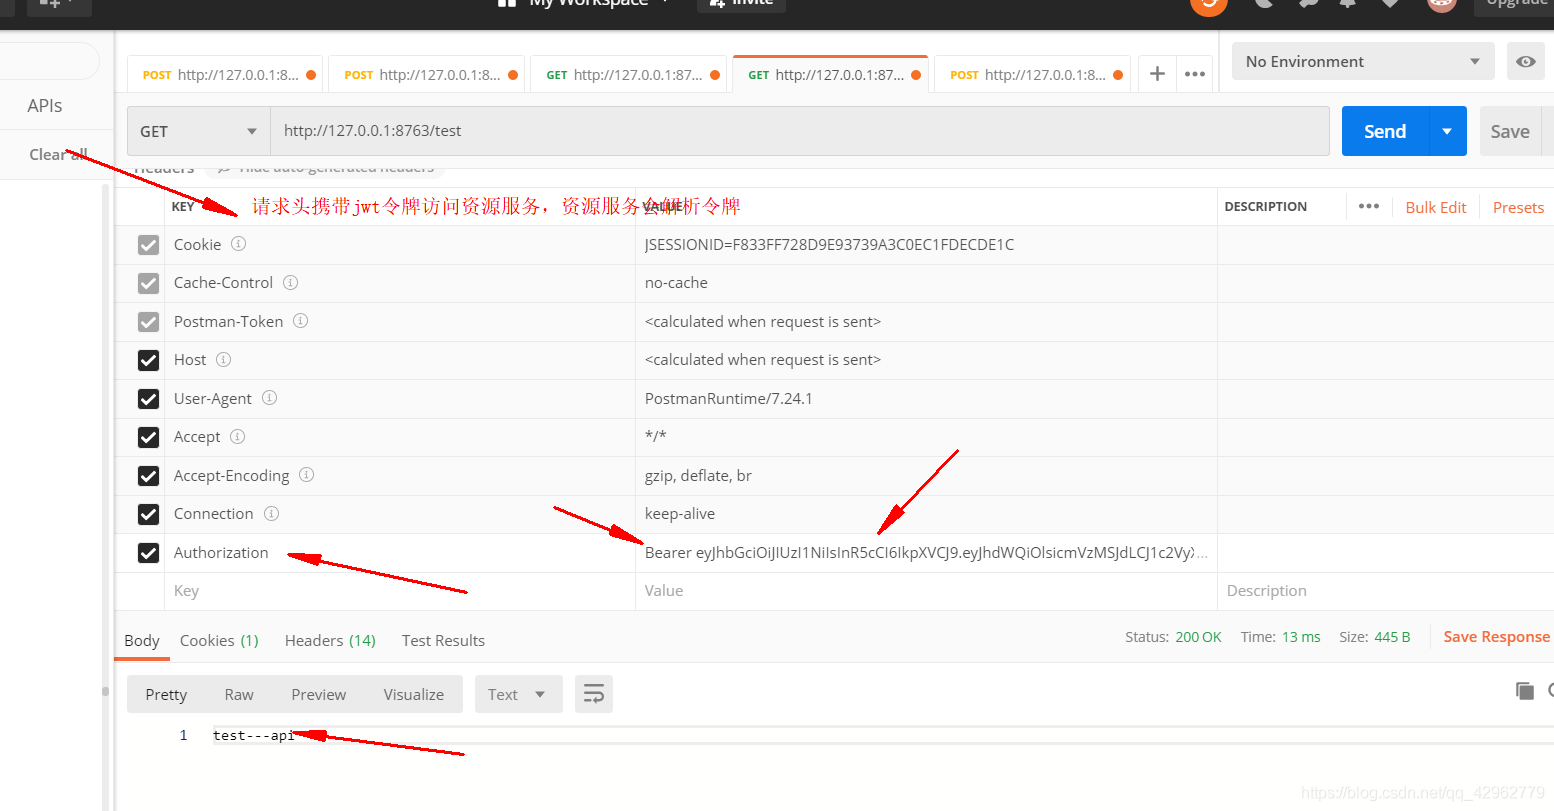This screenshot has width=1554, height=811.
Task: Open the Test Results tab
Action: point(443,640)
